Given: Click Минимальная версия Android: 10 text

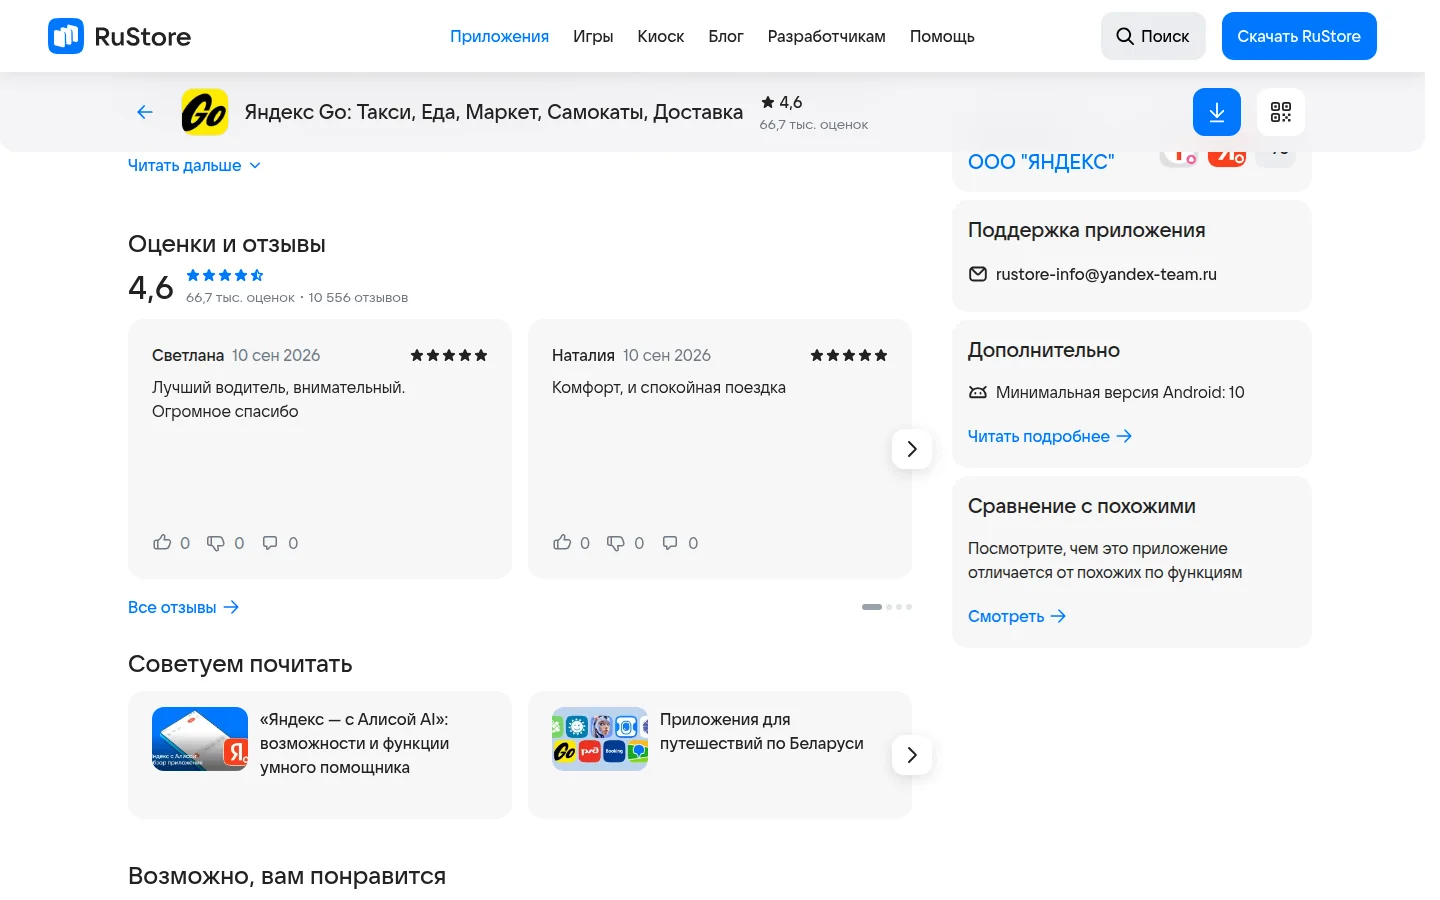Looking at the screenshot, I should click(1120, 392).
